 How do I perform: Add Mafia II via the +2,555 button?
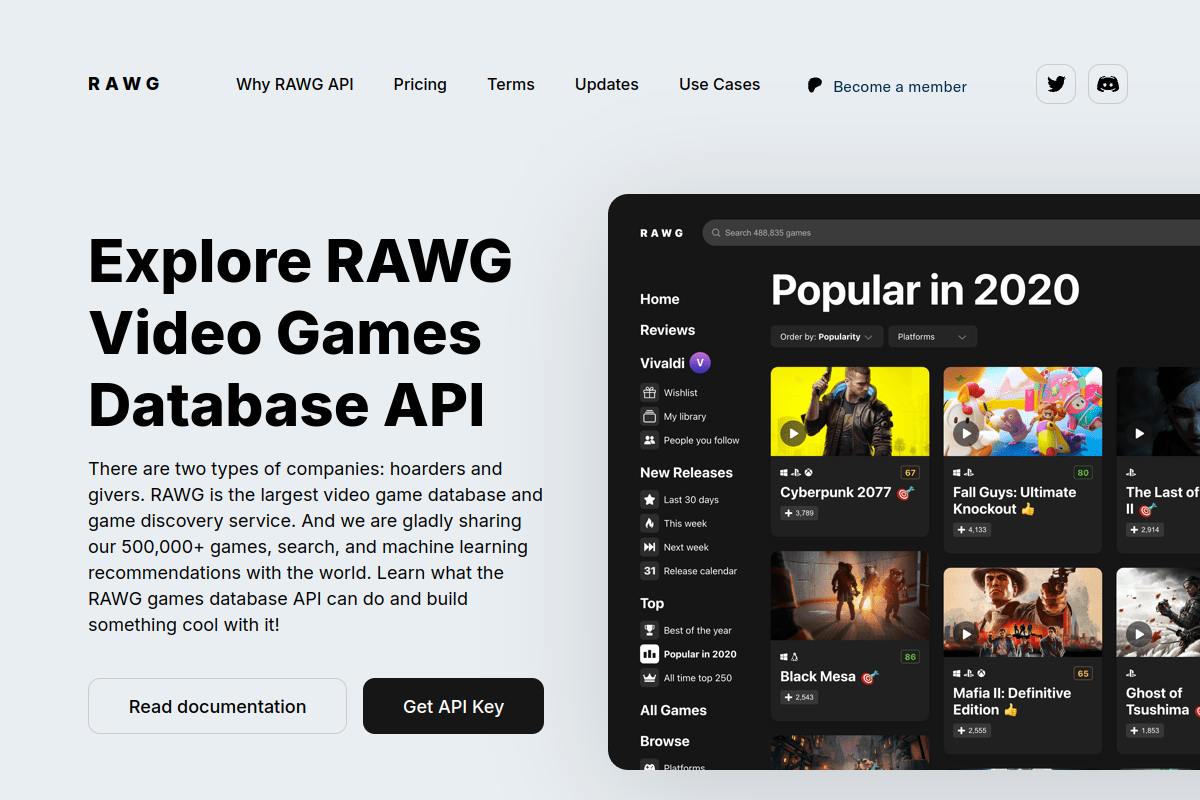click(x=972, y=731)
